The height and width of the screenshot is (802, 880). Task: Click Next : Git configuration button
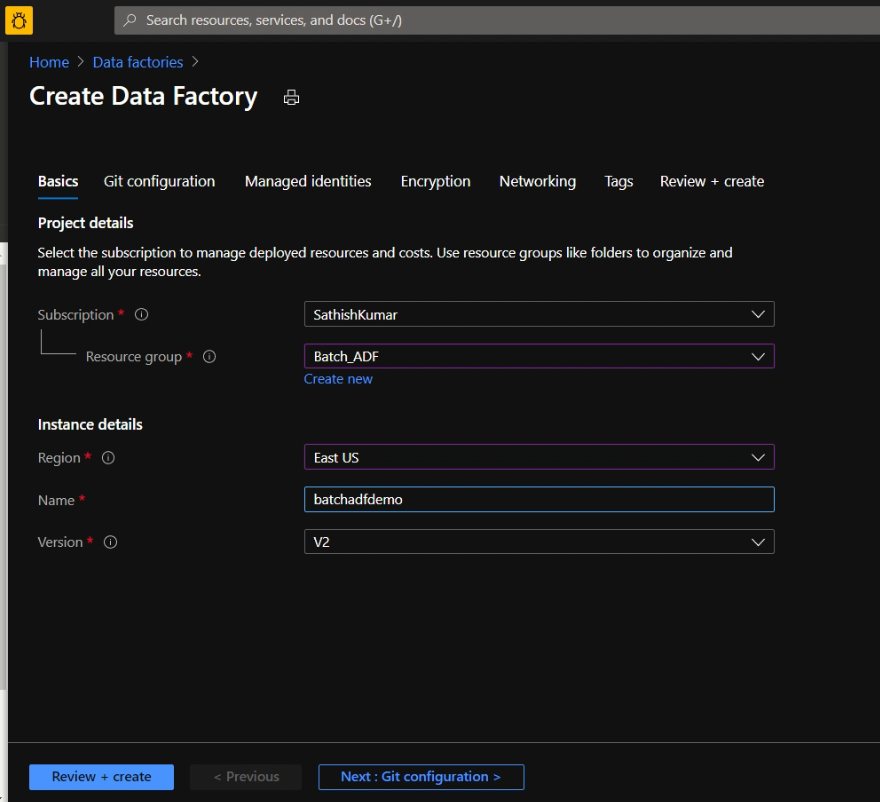click(x=420, y=777)
